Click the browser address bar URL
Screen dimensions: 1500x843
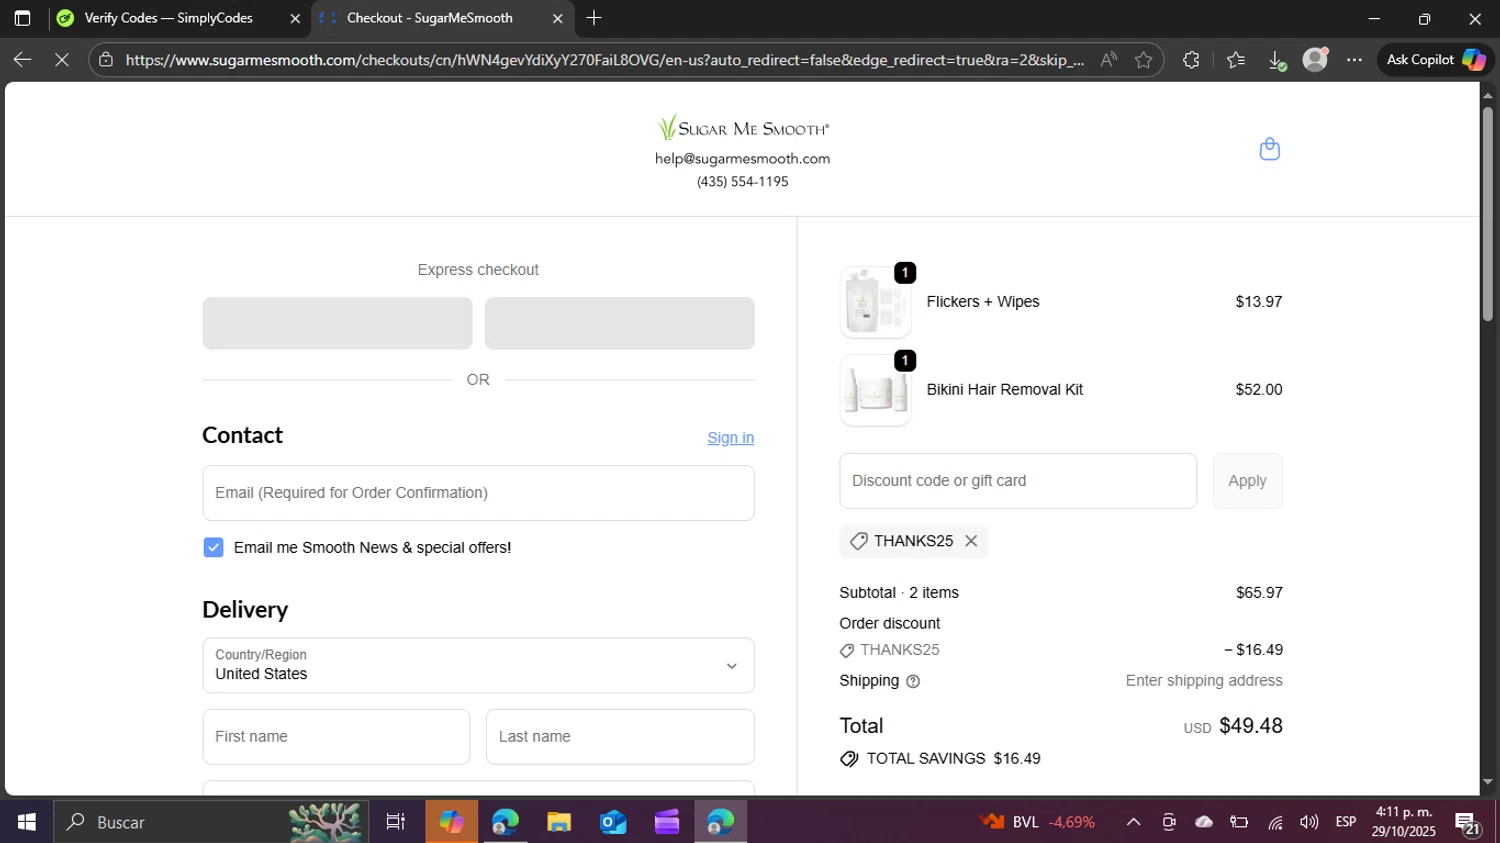[604, 60]
